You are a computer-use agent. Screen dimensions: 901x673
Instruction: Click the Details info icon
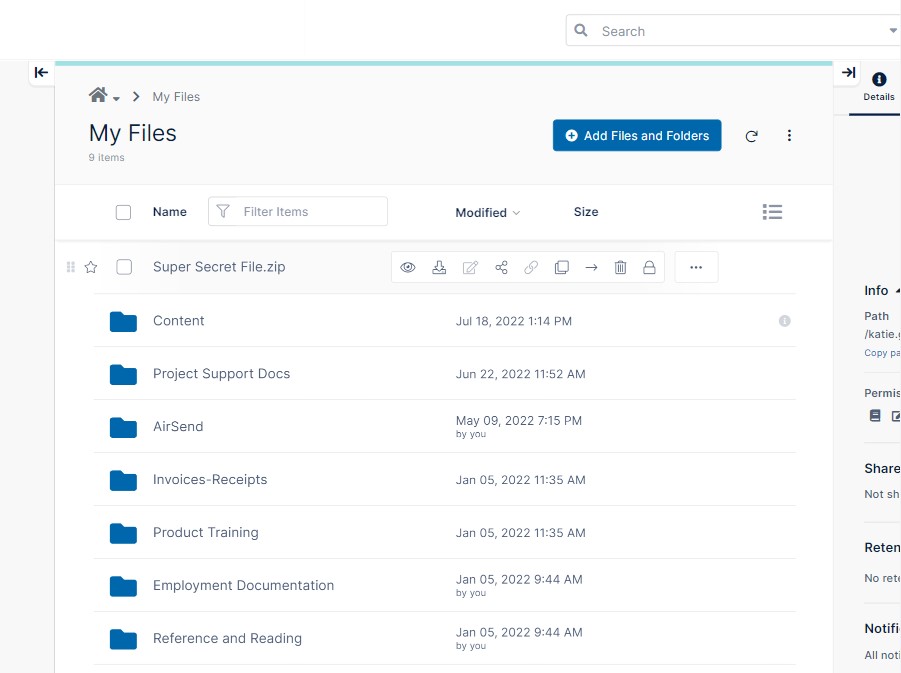click(x=879, y=79)
